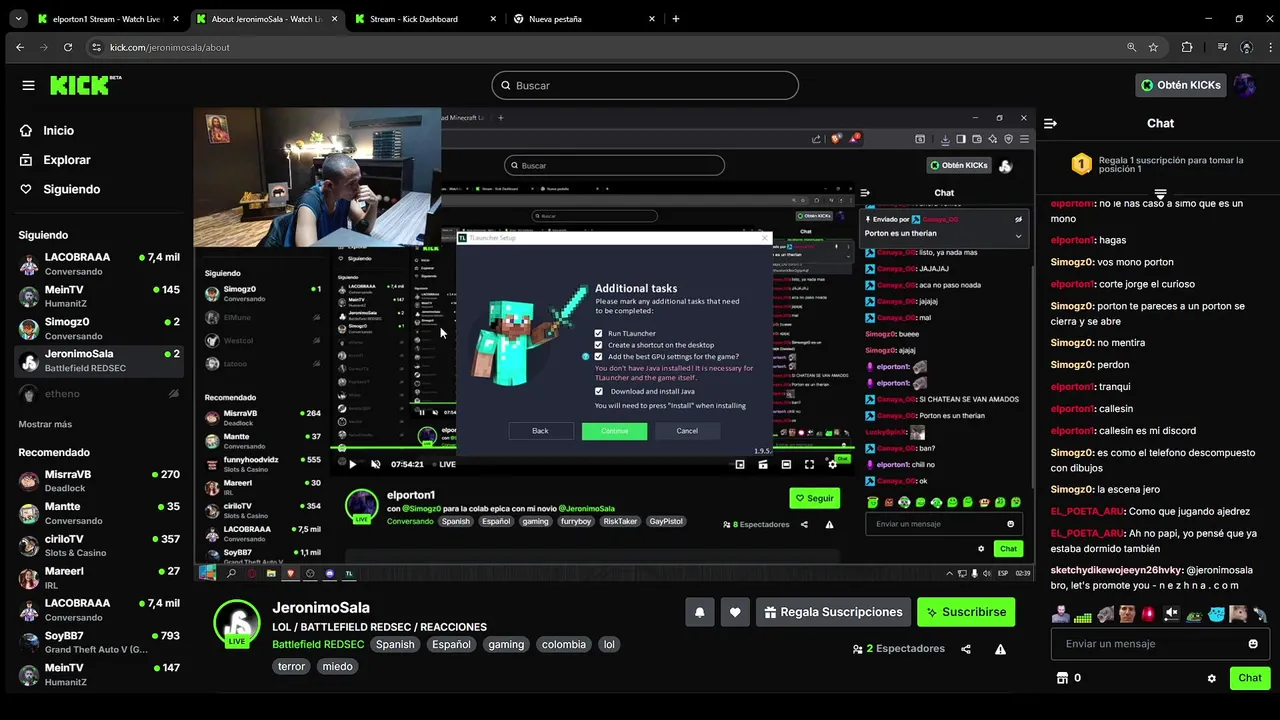
Task: Report JeronimoSala's stream with warning icon
Action: tap(1000, 649)
